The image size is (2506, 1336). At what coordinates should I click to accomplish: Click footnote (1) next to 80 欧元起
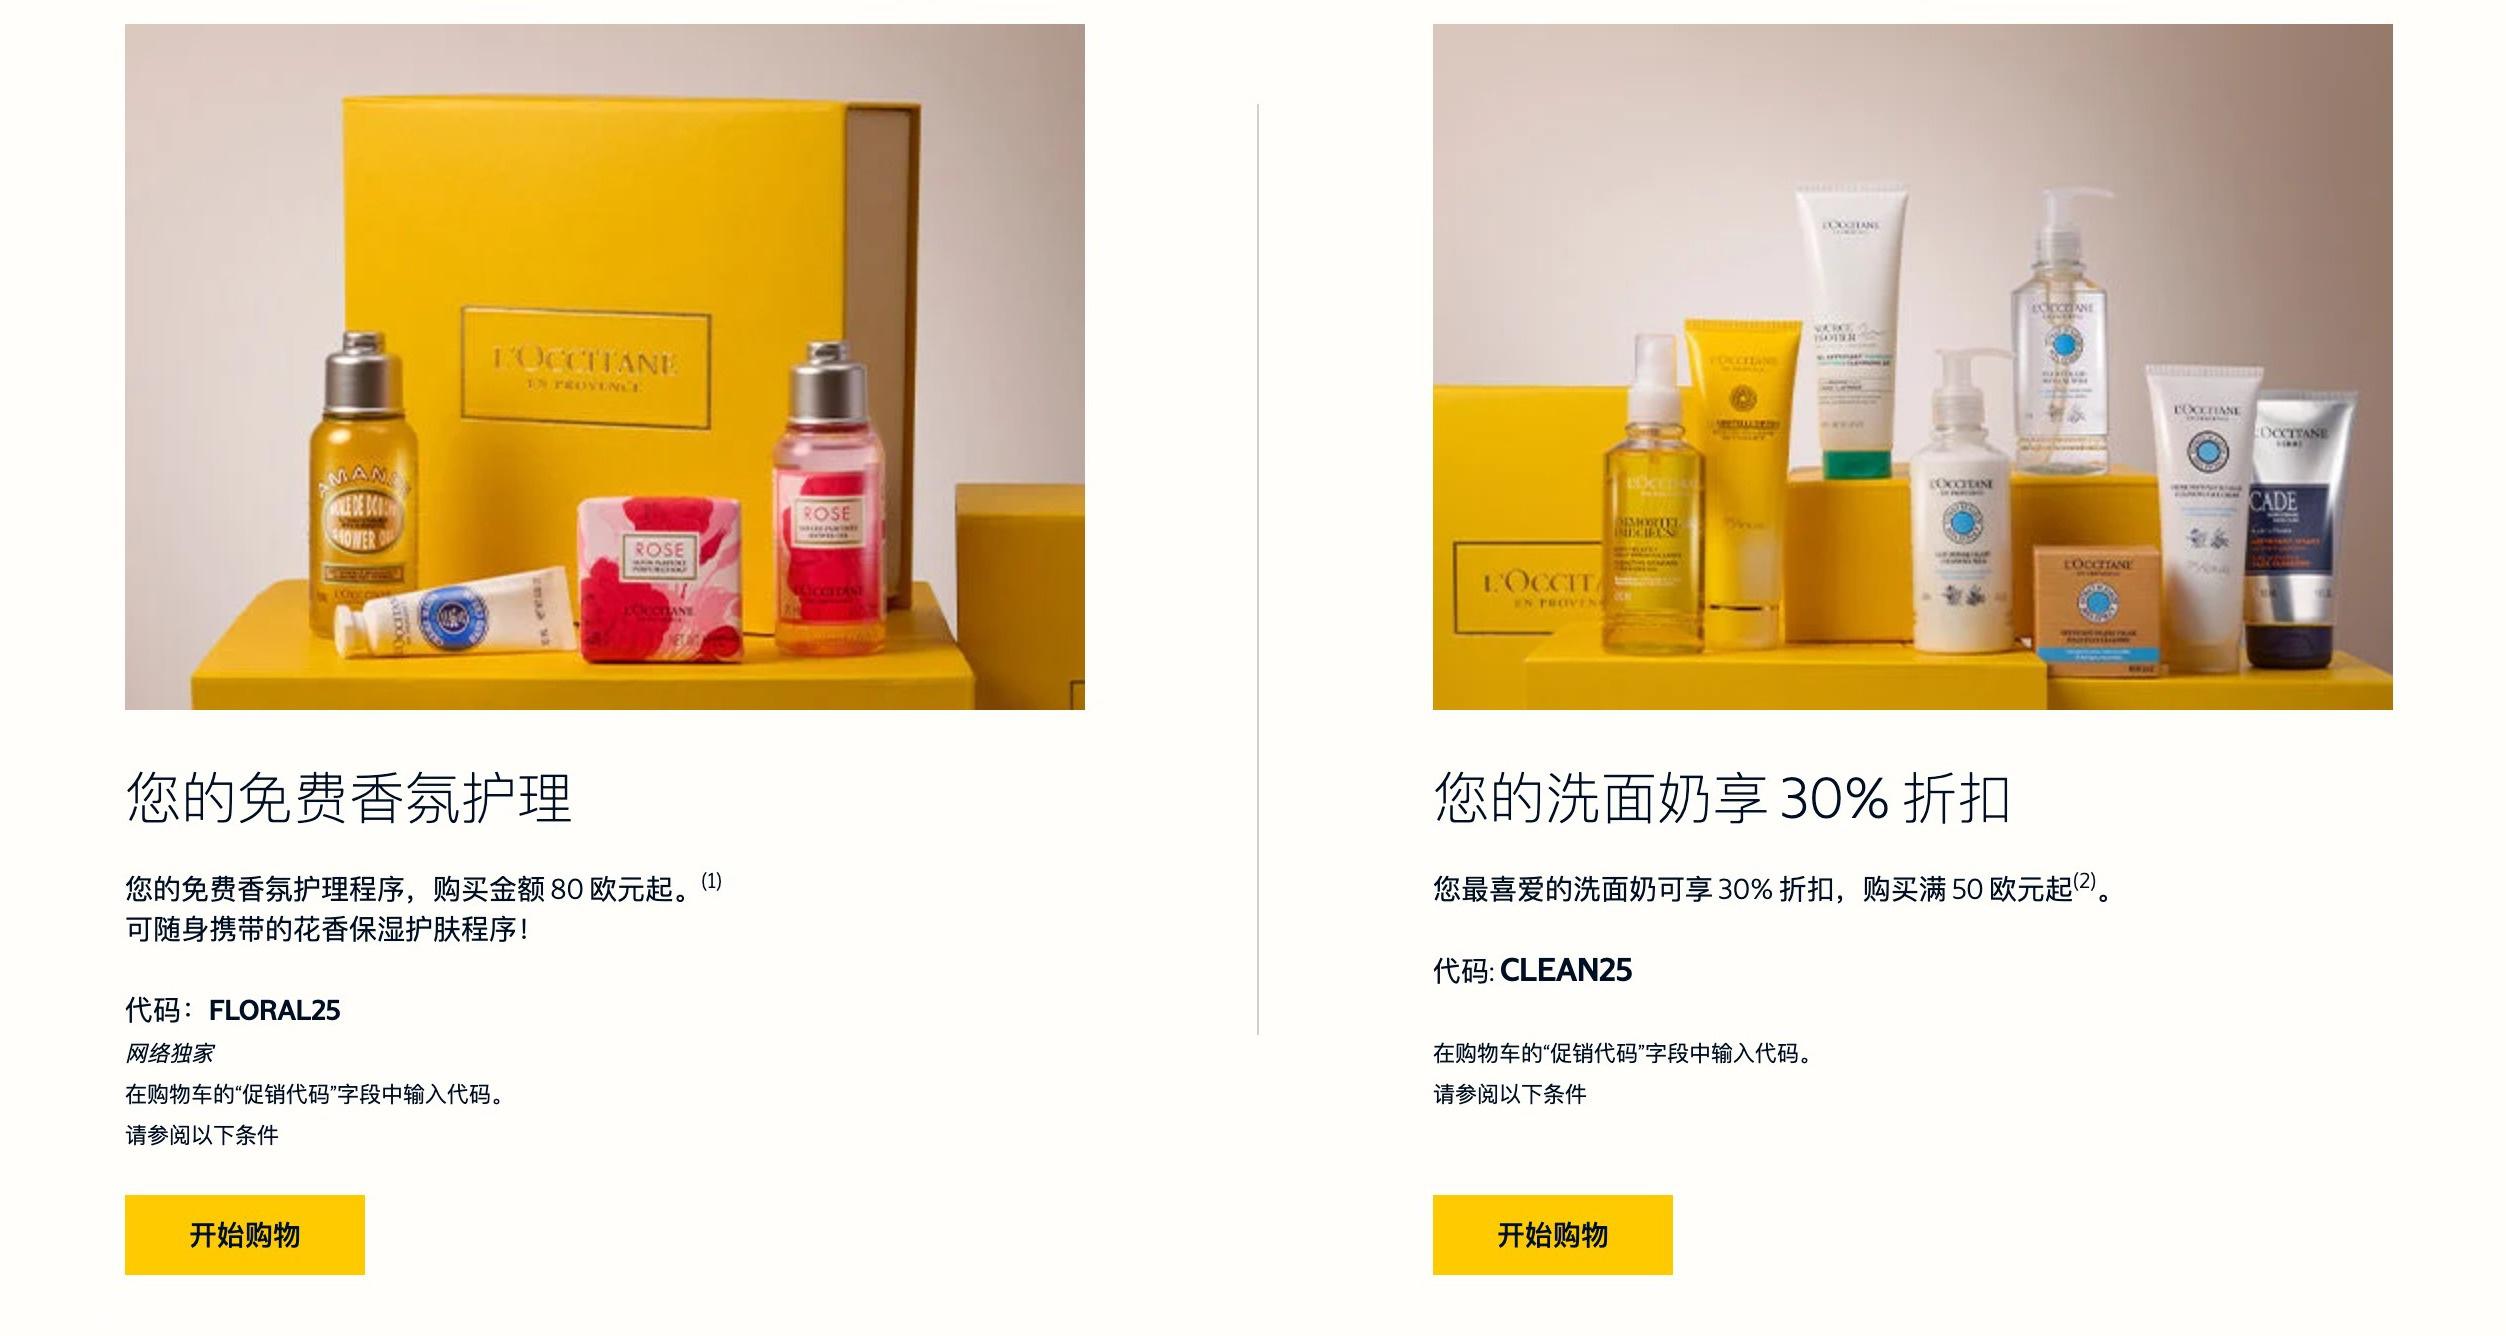click(711, 881)
